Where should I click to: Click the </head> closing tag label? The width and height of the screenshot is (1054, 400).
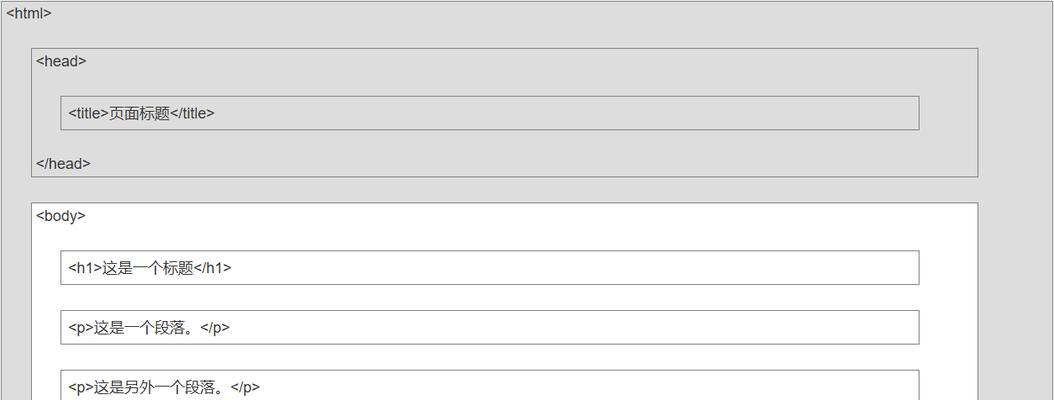click(63, 163)
